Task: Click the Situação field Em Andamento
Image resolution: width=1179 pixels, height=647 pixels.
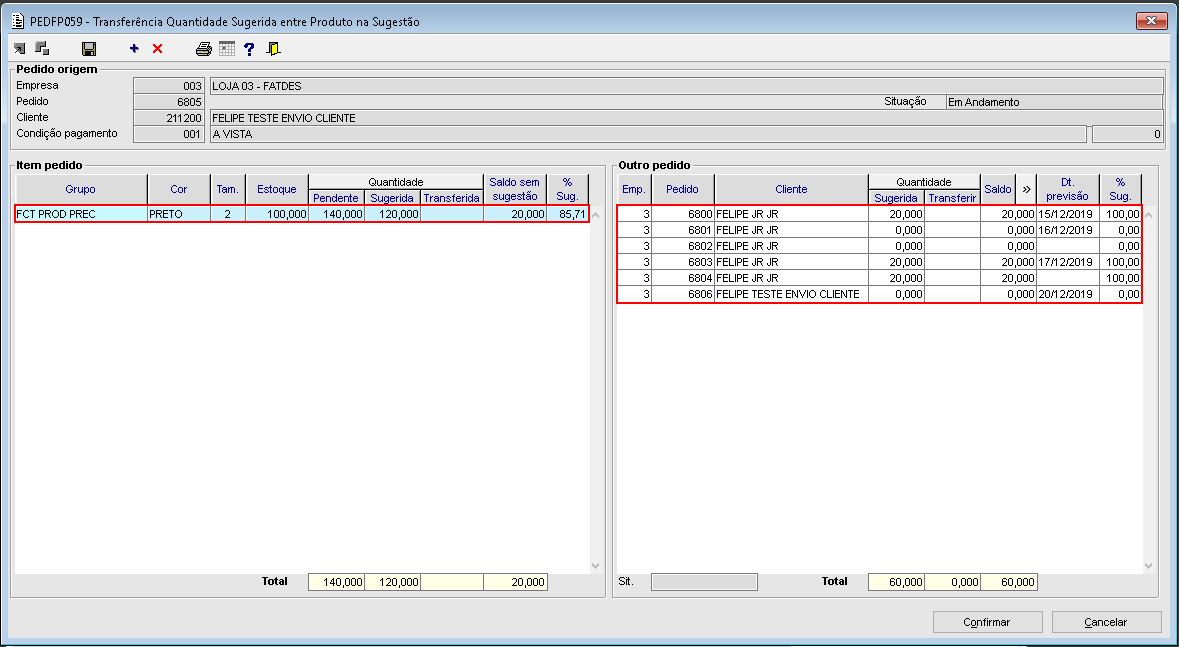Action: pos(1054,102)
